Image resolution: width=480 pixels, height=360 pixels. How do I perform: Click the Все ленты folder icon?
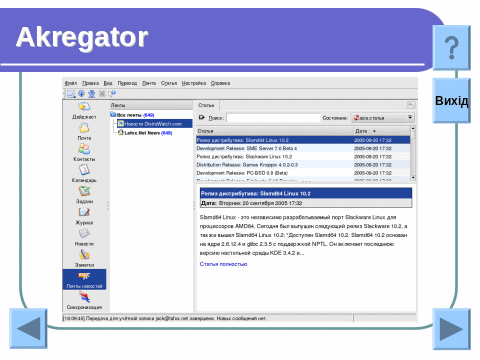pos(113,115)
